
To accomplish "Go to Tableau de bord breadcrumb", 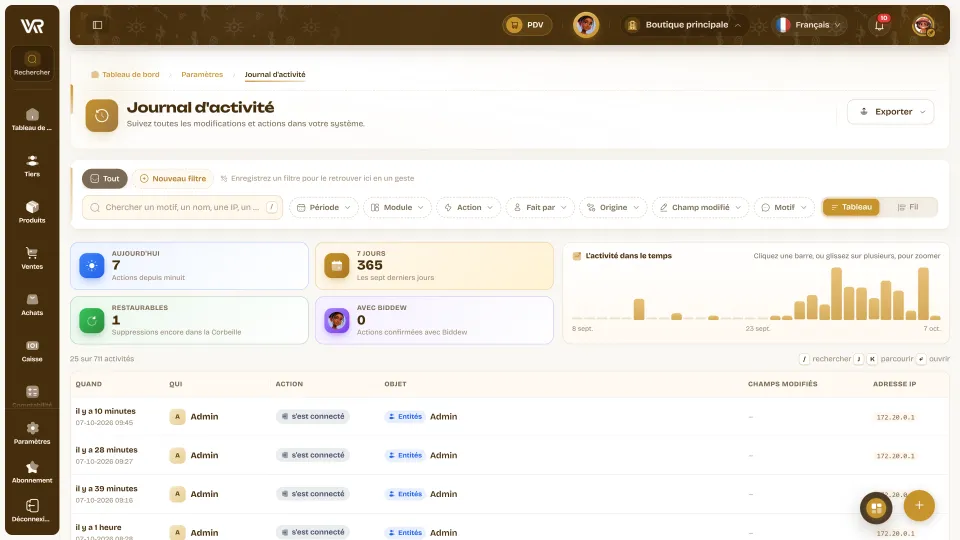I will pyautogui.click(x=126, y=75).
